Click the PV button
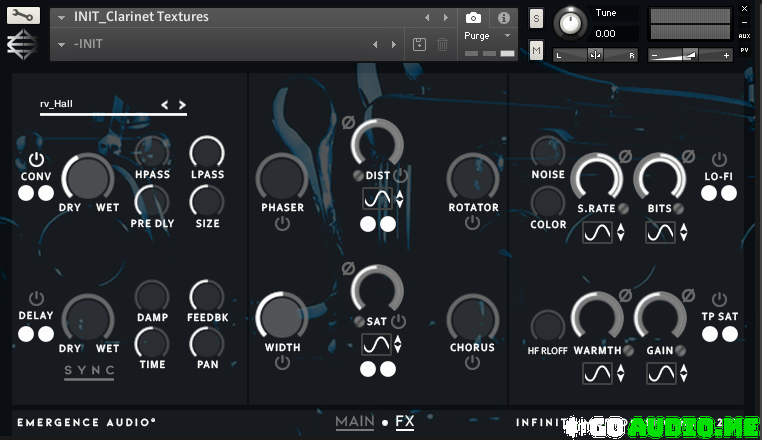762x440 pixels. click(744, 50)
